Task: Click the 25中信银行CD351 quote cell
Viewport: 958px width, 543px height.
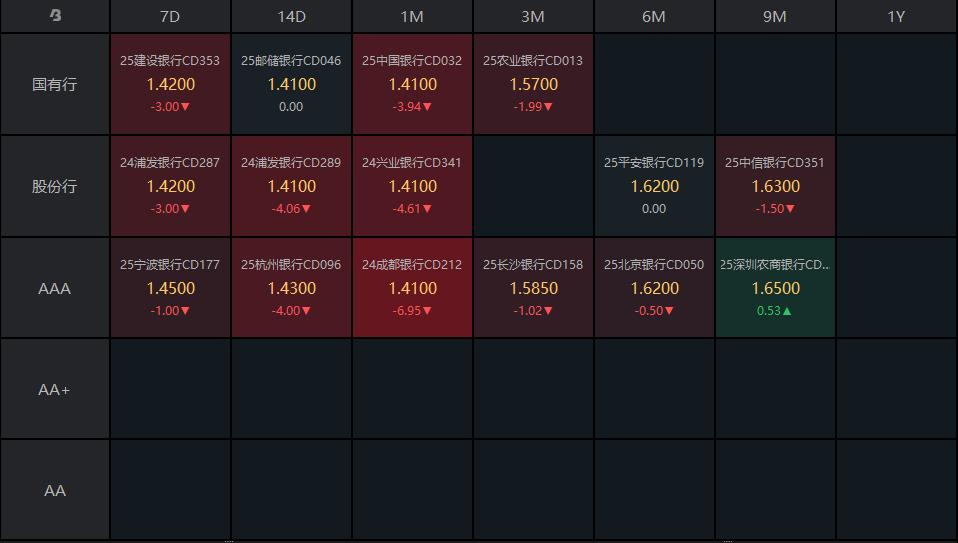Action: coord(775,186)
